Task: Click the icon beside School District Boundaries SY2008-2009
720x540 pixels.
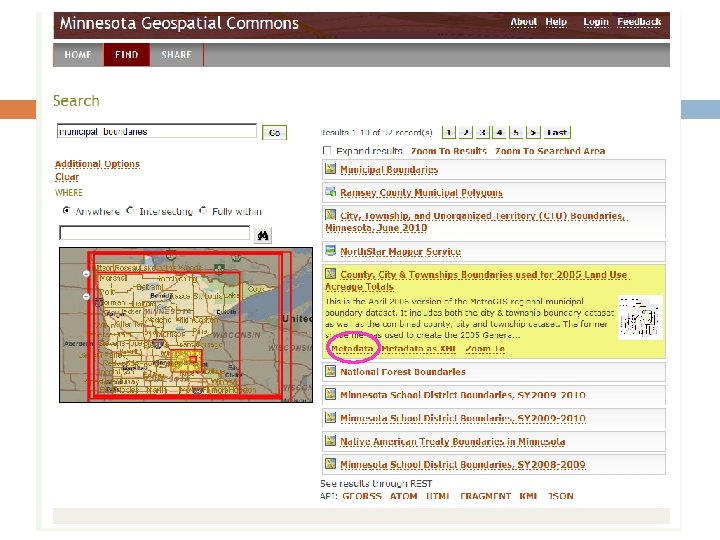Action: click(330, 463)
